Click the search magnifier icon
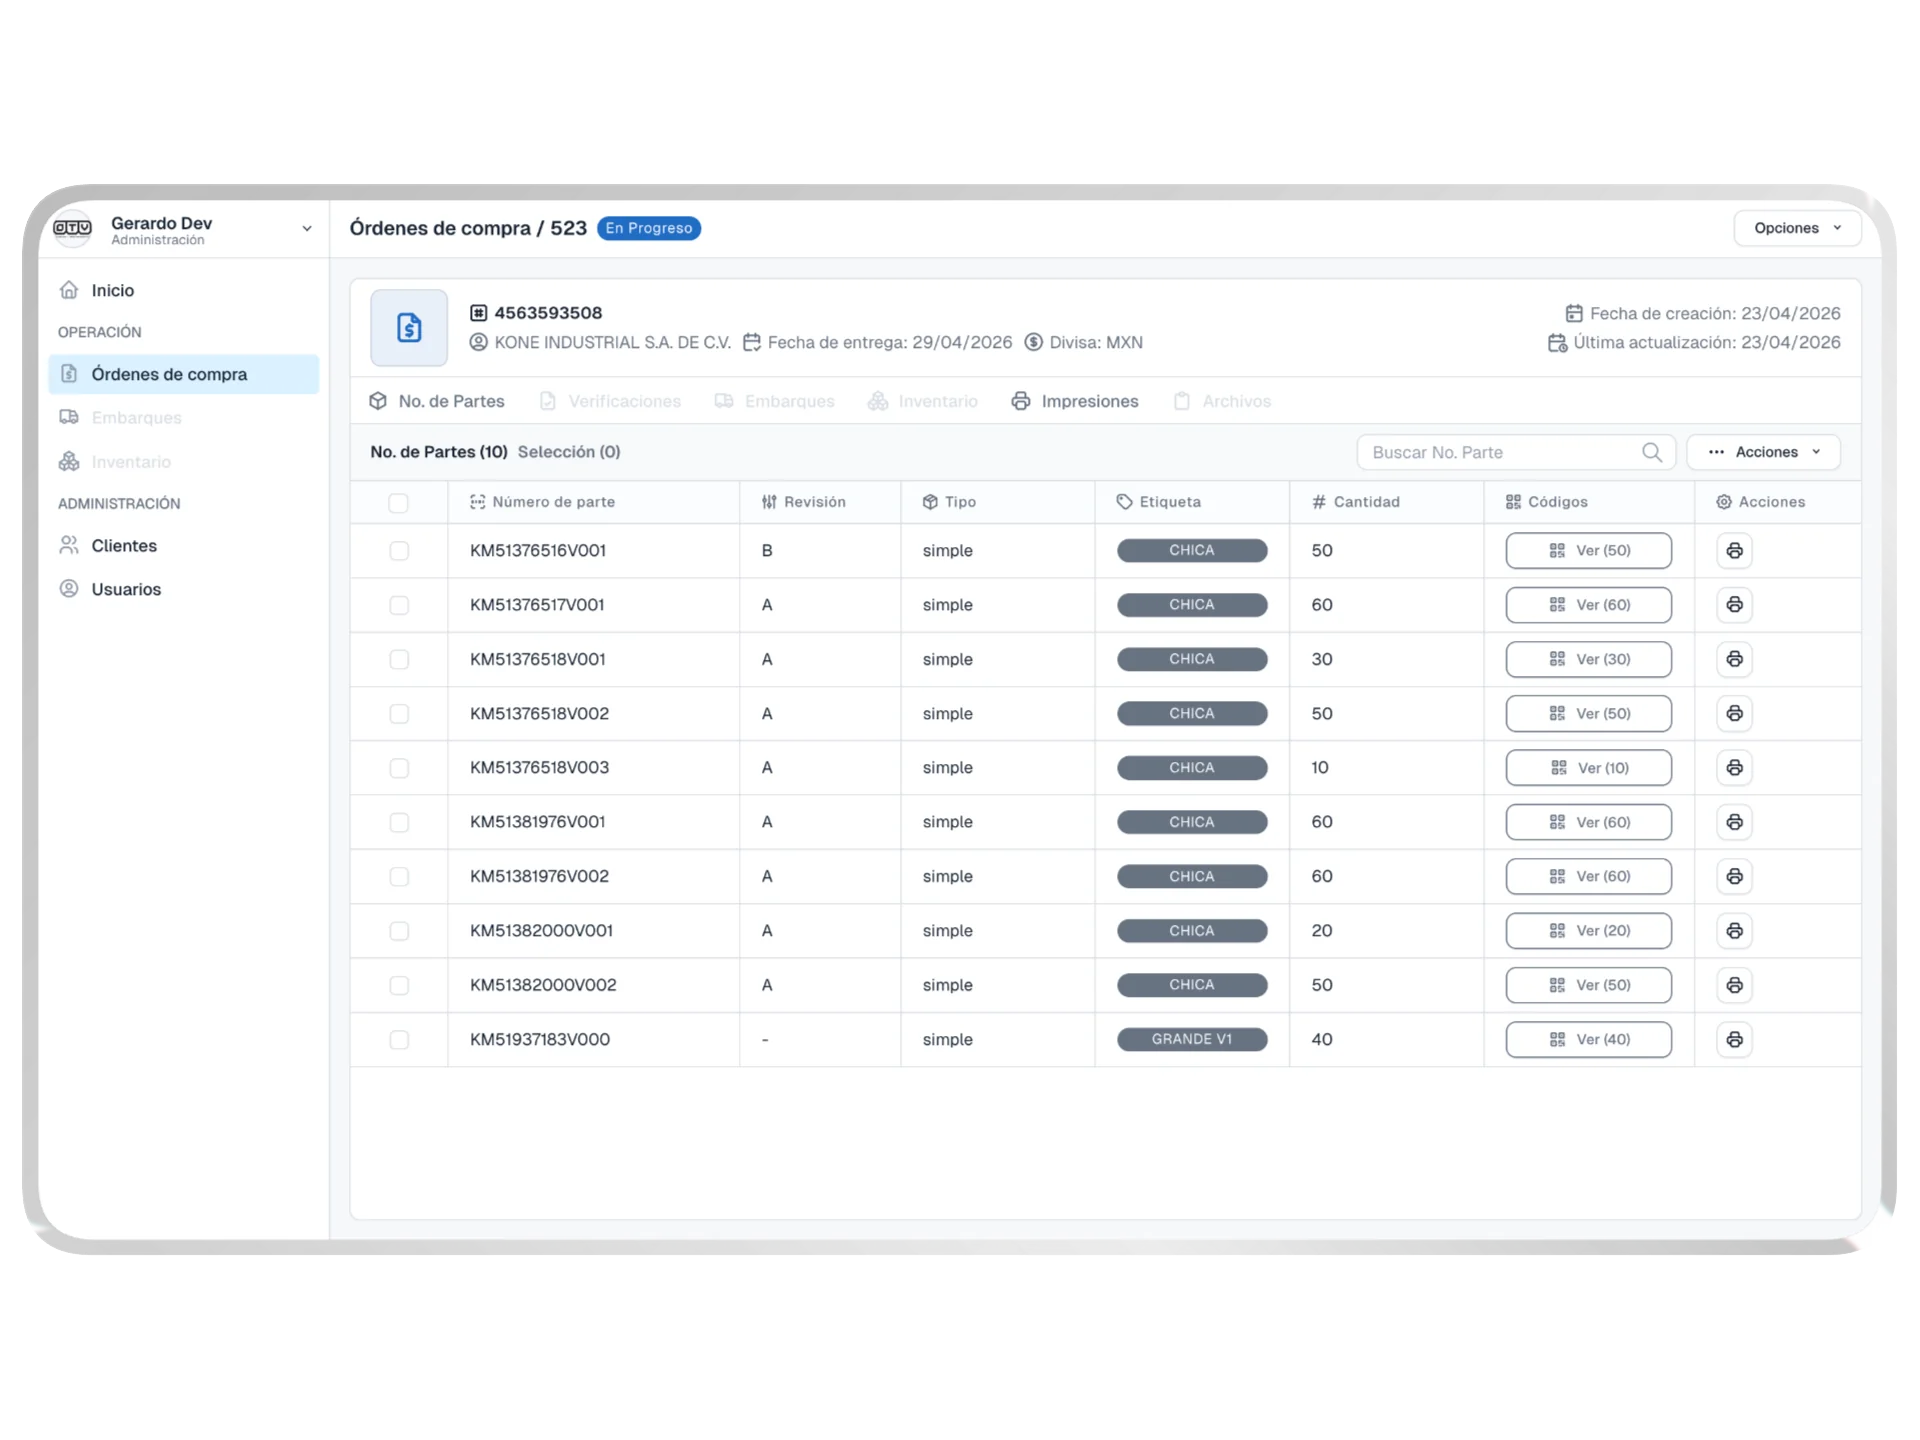This screenshot has height=1440, width=1920. 1651,453
